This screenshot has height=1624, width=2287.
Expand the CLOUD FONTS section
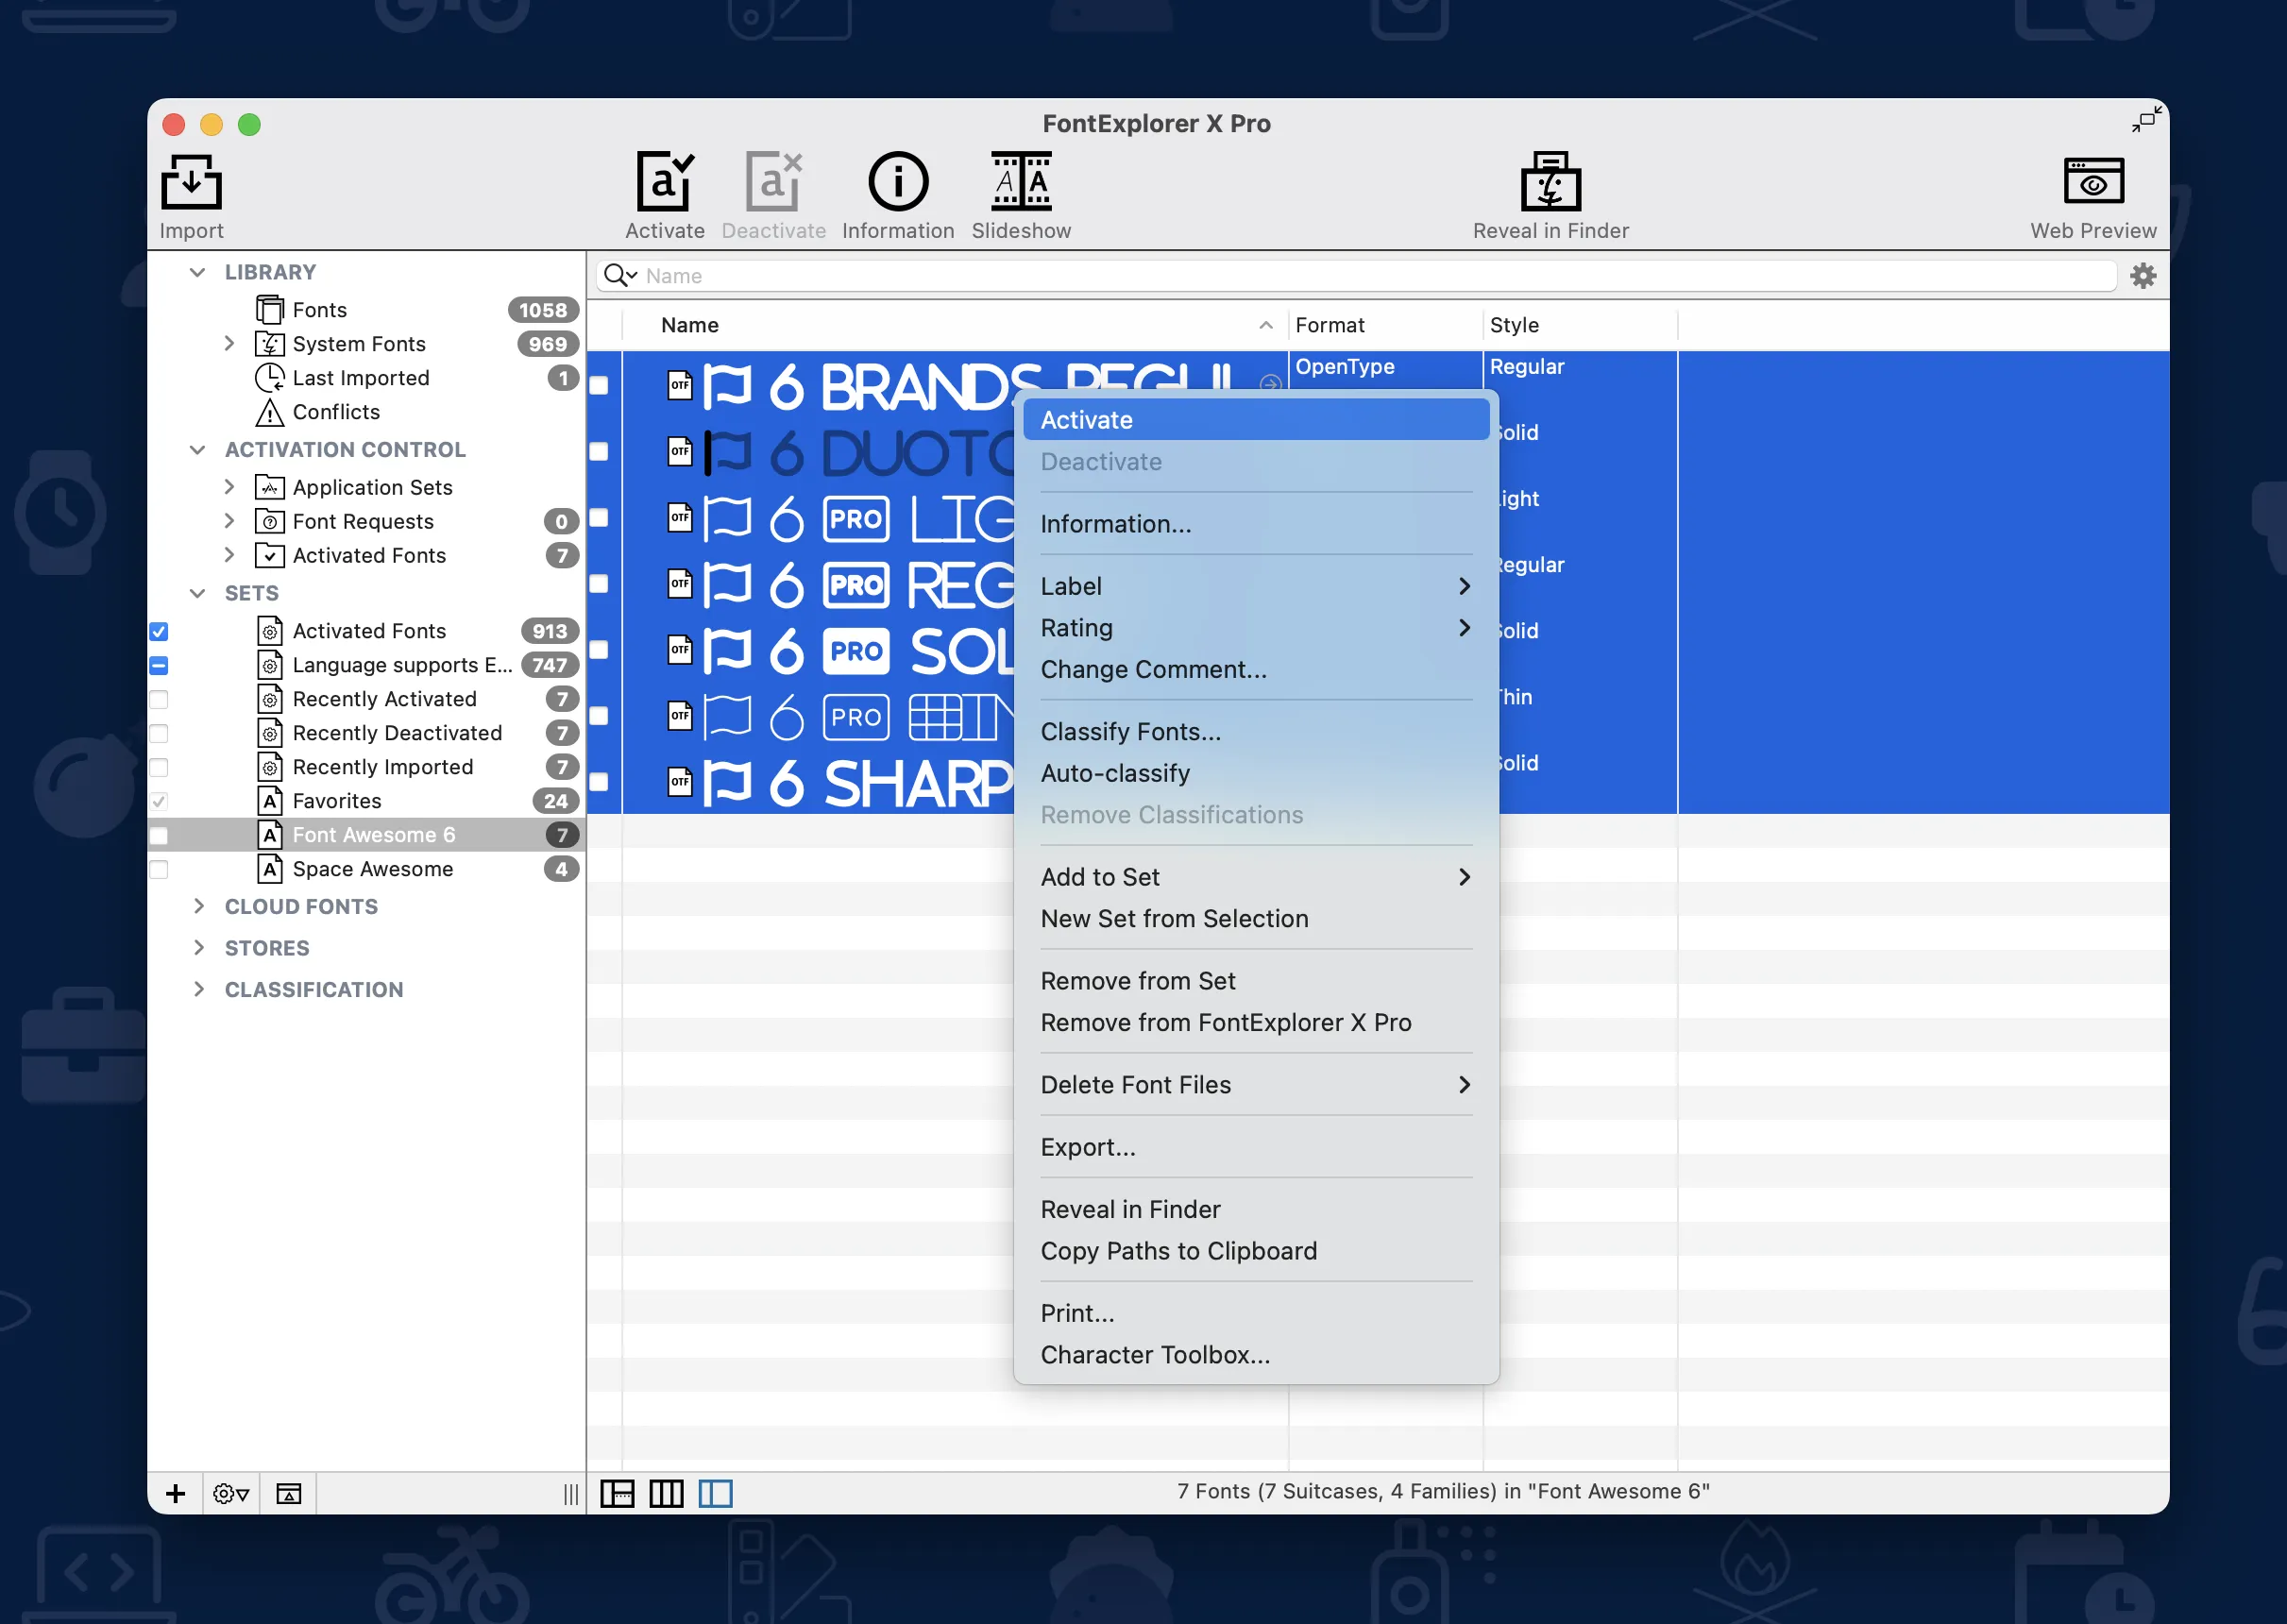click(197, 906)
